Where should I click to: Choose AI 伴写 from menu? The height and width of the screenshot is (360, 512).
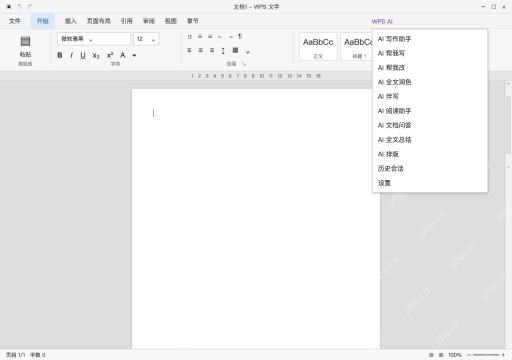point(430,97)
